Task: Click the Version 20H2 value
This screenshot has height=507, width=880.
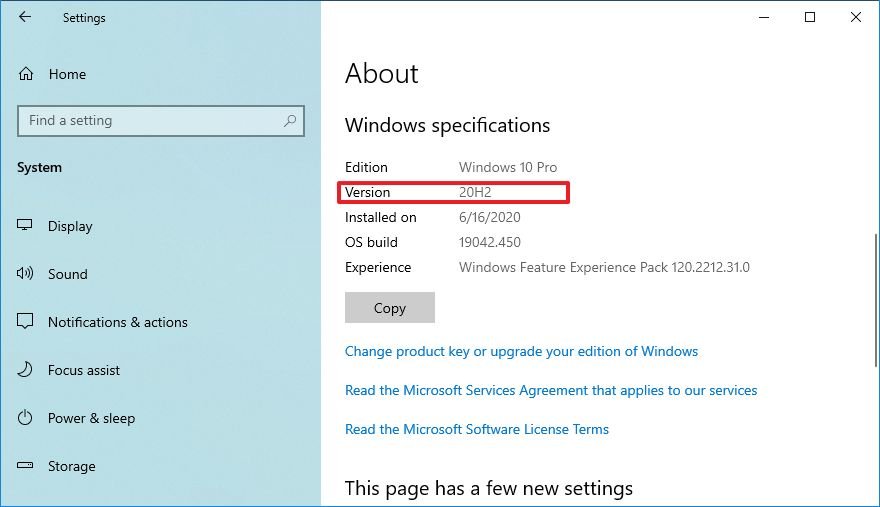Action: tap(475, 192)
